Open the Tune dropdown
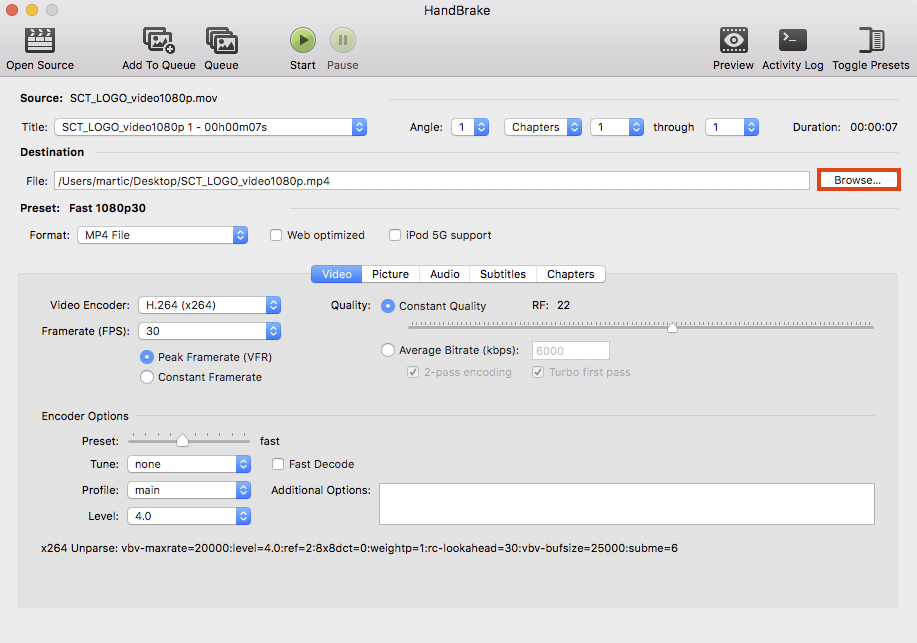917x643 pixels. (189, 464)
